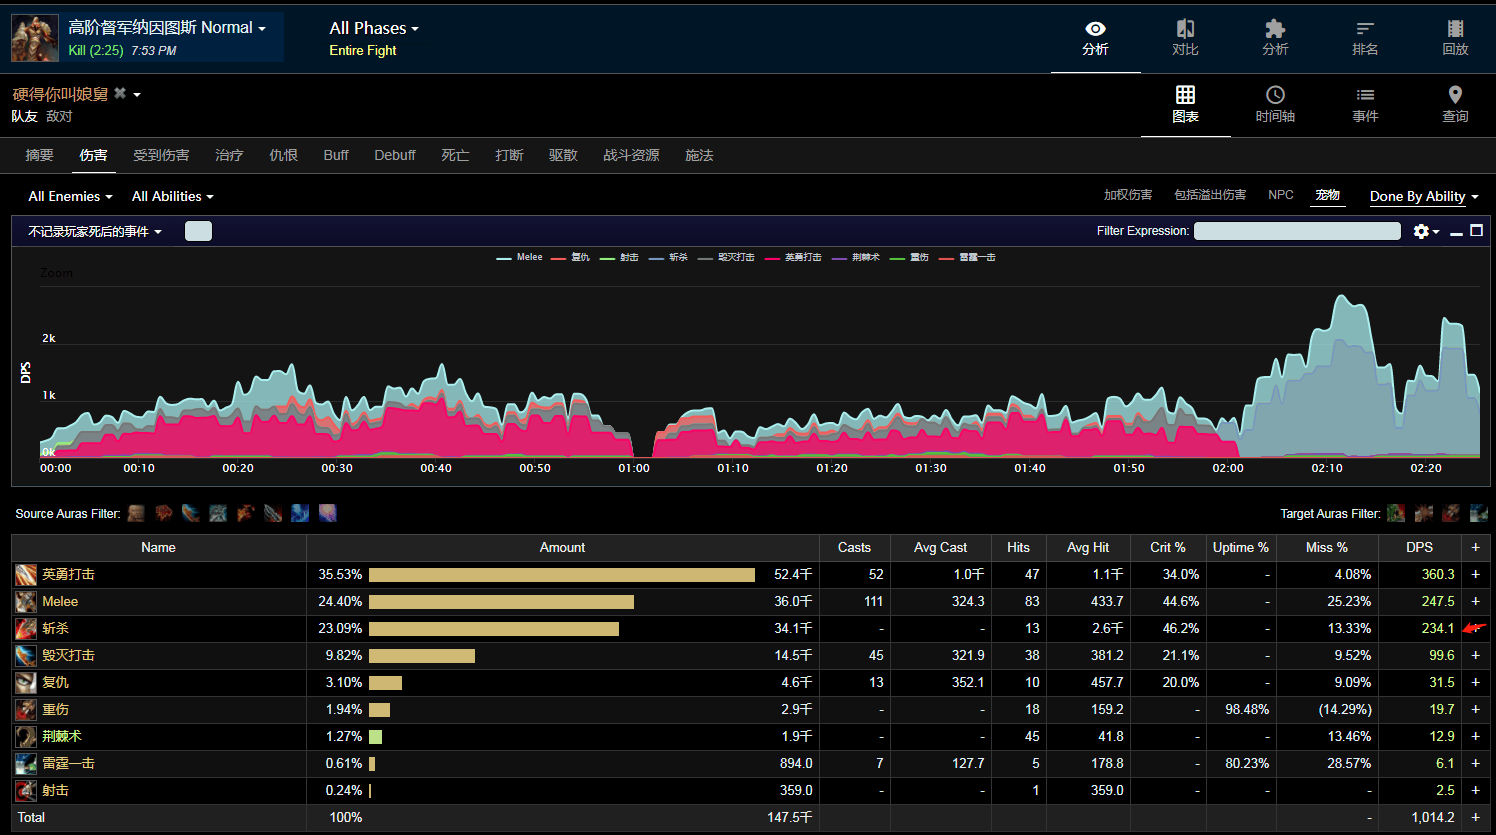Open the All Phases dropdown

[x=374, y=28]
